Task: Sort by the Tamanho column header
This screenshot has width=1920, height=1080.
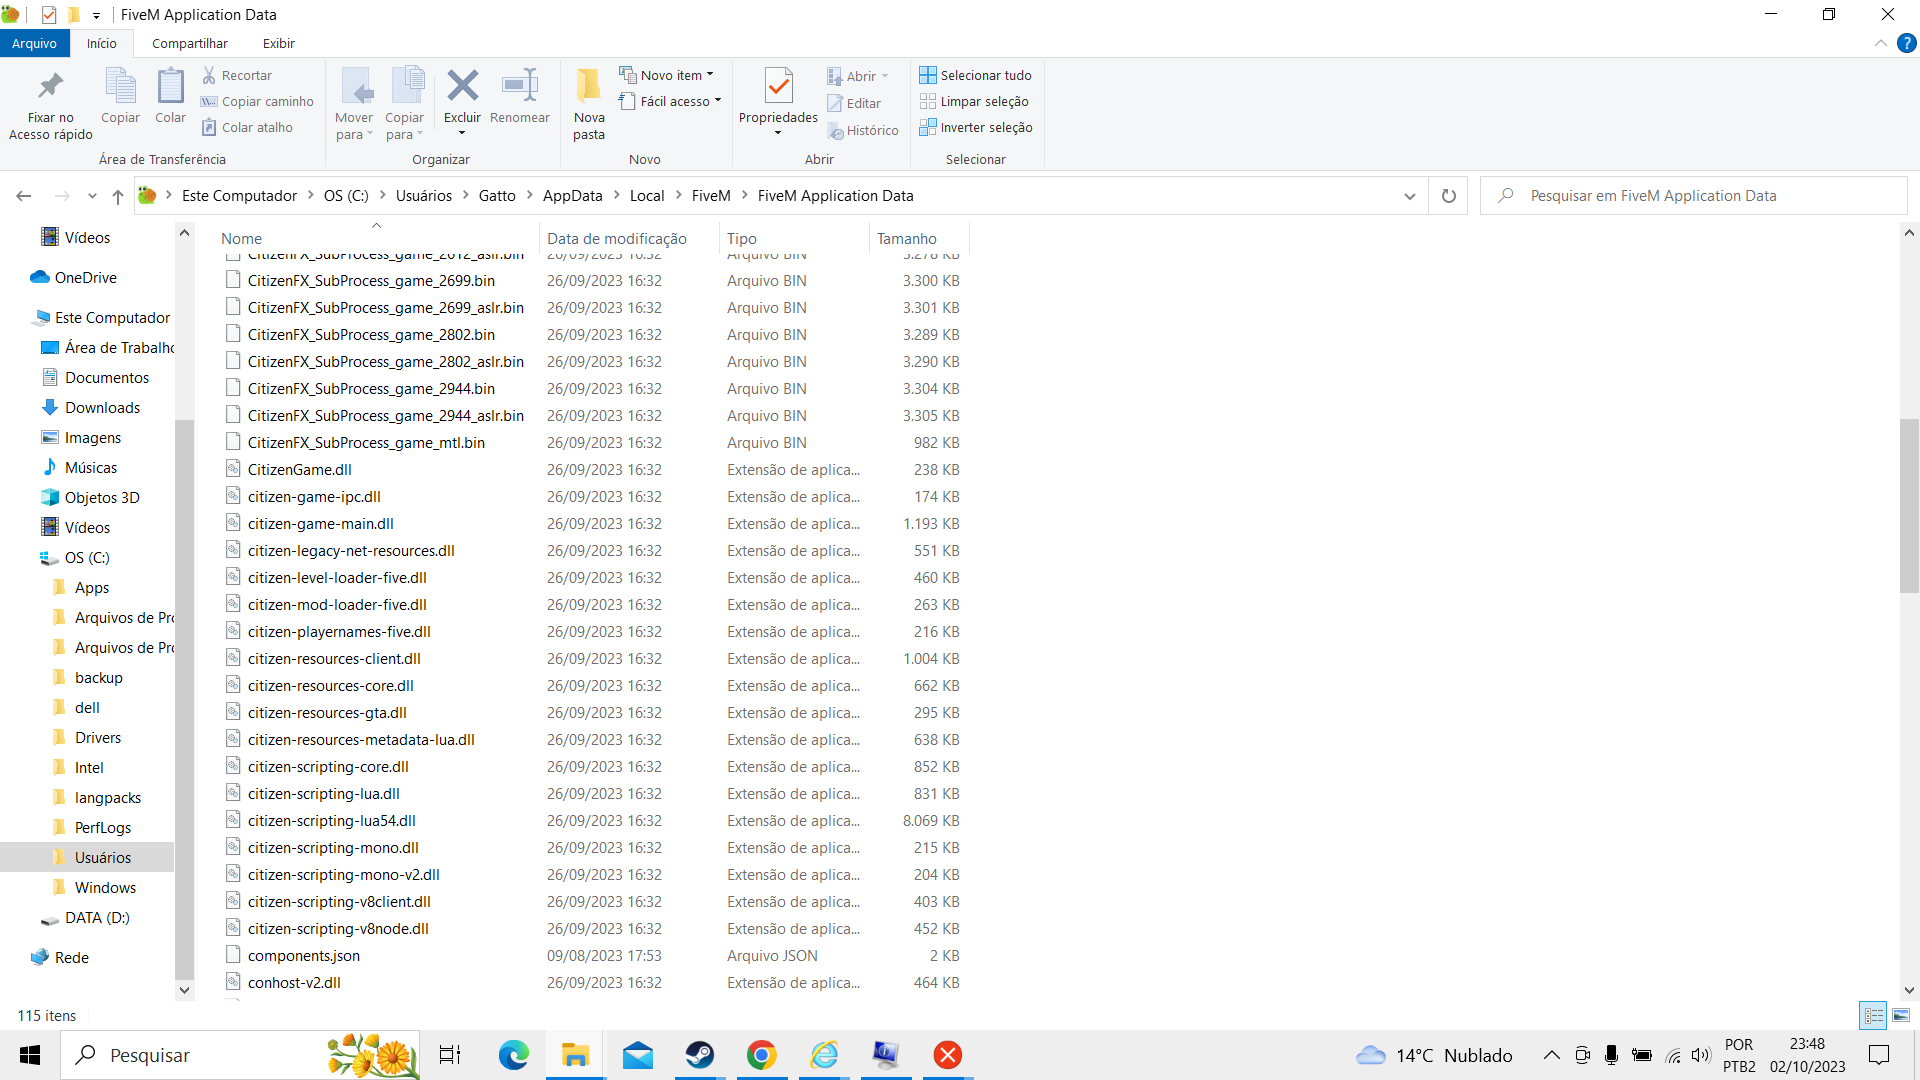Action: pos(907,238)
